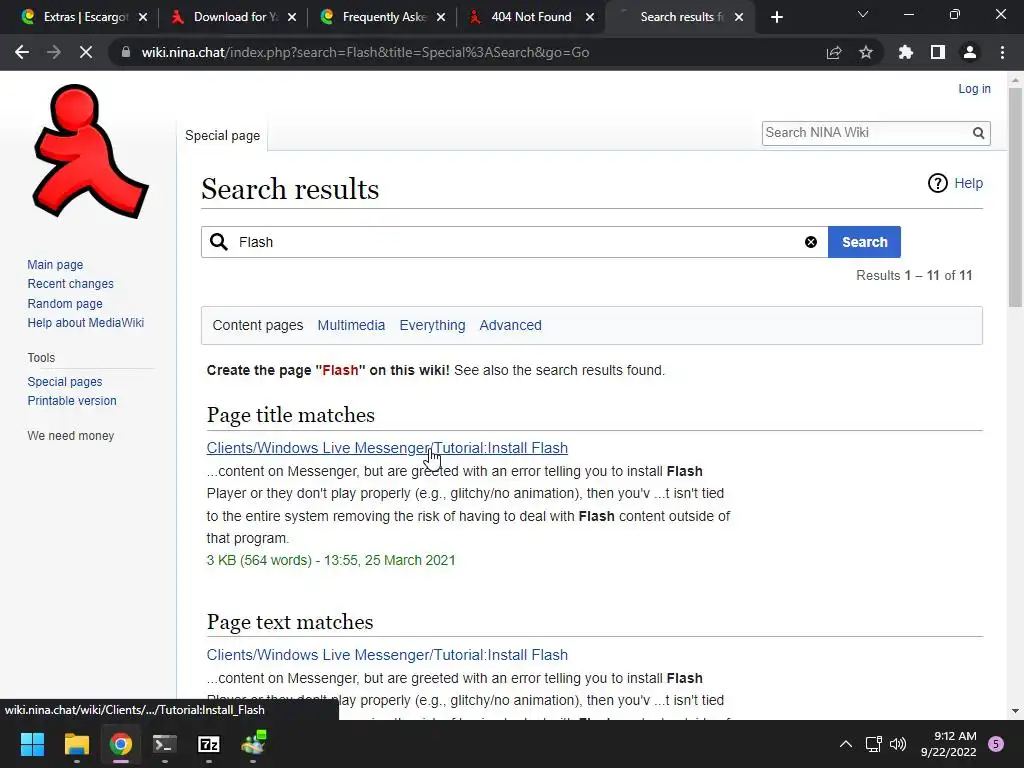This screenshot has width=1024, height=768.
Task: Select the Multimedia search profile
Action: point(351,325)
